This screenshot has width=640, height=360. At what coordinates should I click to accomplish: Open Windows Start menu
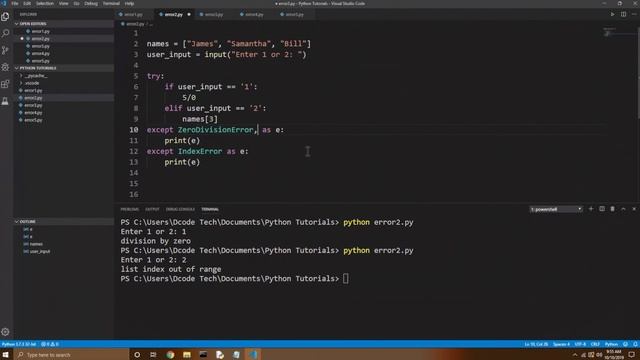pos(6,355)
